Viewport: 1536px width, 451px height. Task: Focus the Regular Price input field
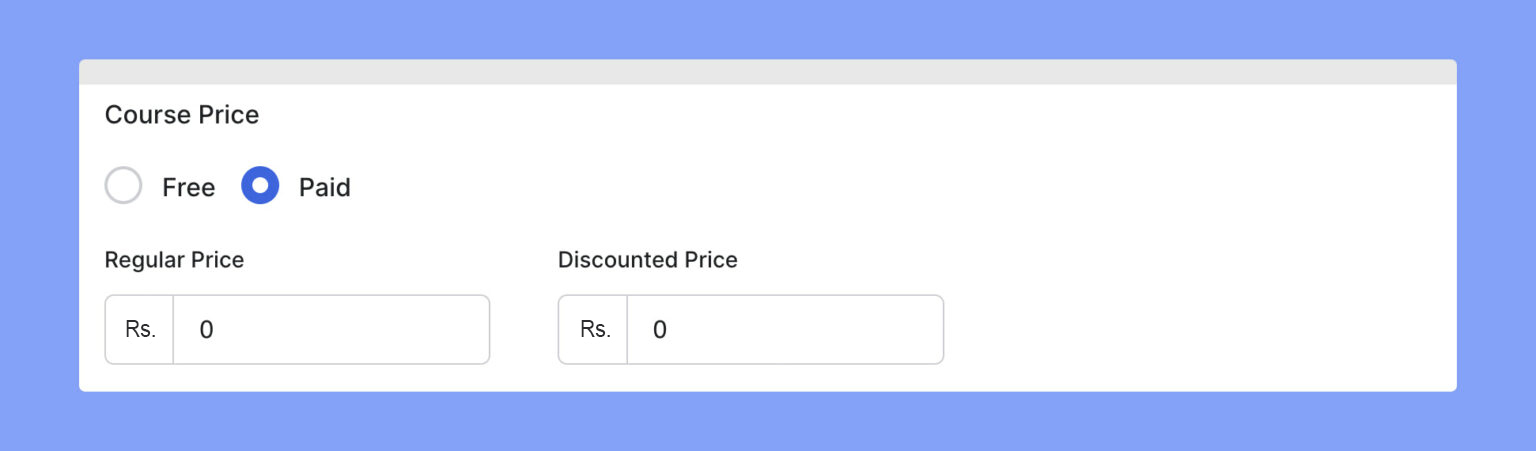(330, 330)
